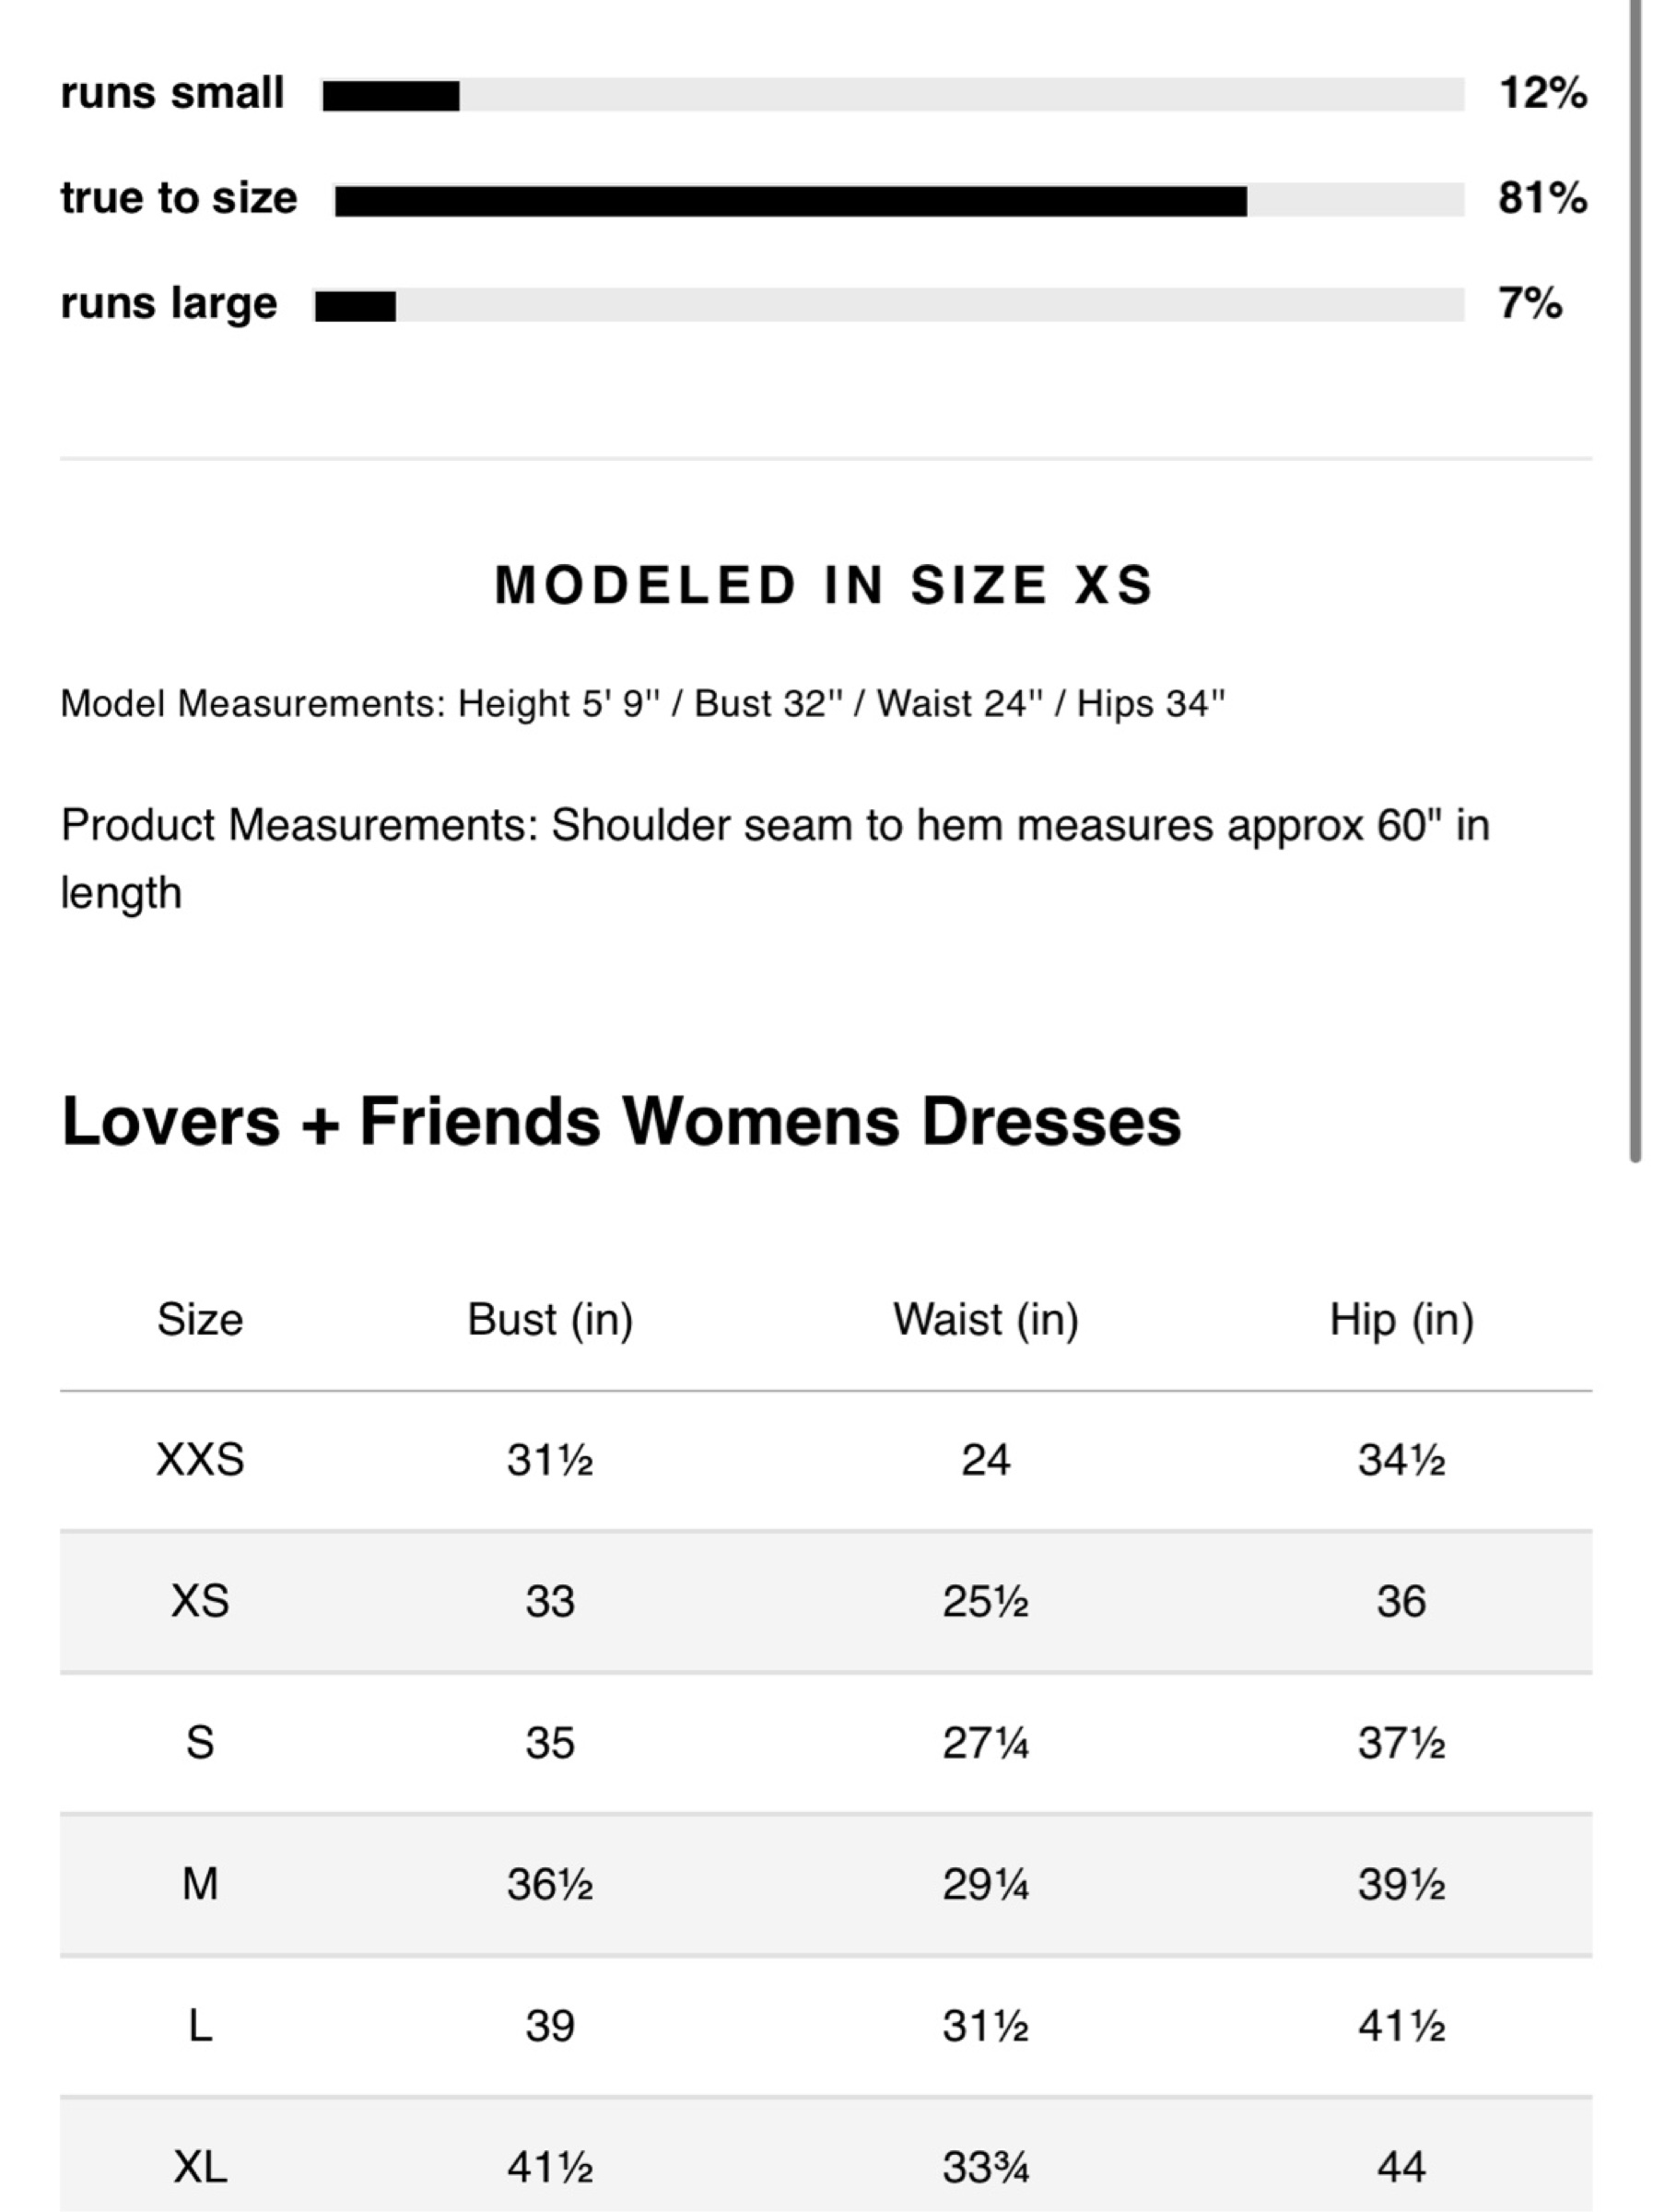Screen dimensions: 1653x2212
Task: Select the S size row label
Action: click(x=200, y=1743)
